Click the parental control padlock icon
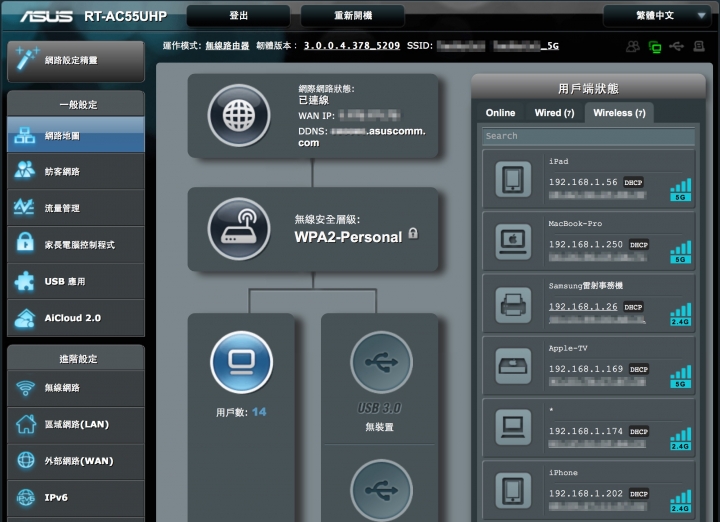 point(25,242)
